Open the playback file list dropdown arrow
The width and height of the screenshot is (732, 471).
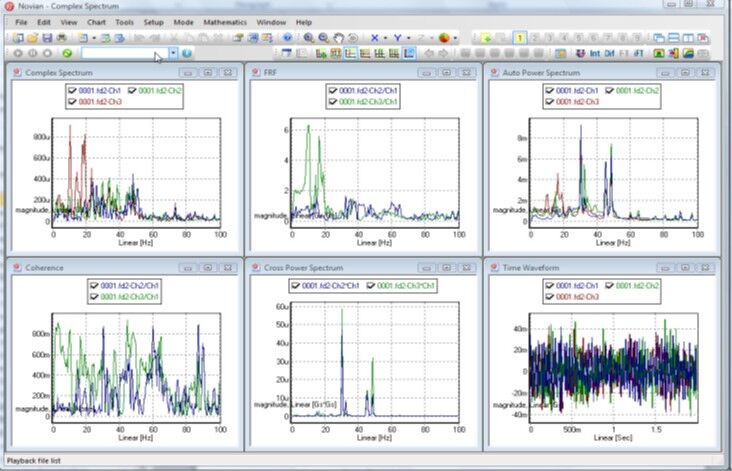pyautogui.click(x=173, y=53)
